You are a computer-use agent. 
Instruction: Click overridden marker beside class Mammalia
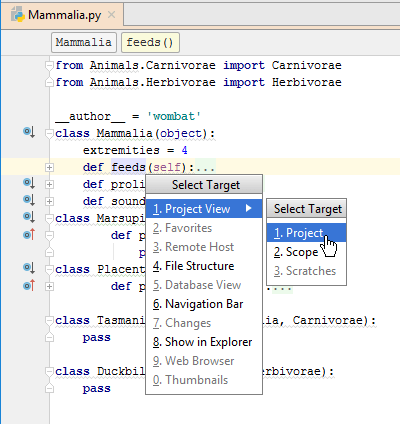[x=29, y=132]
